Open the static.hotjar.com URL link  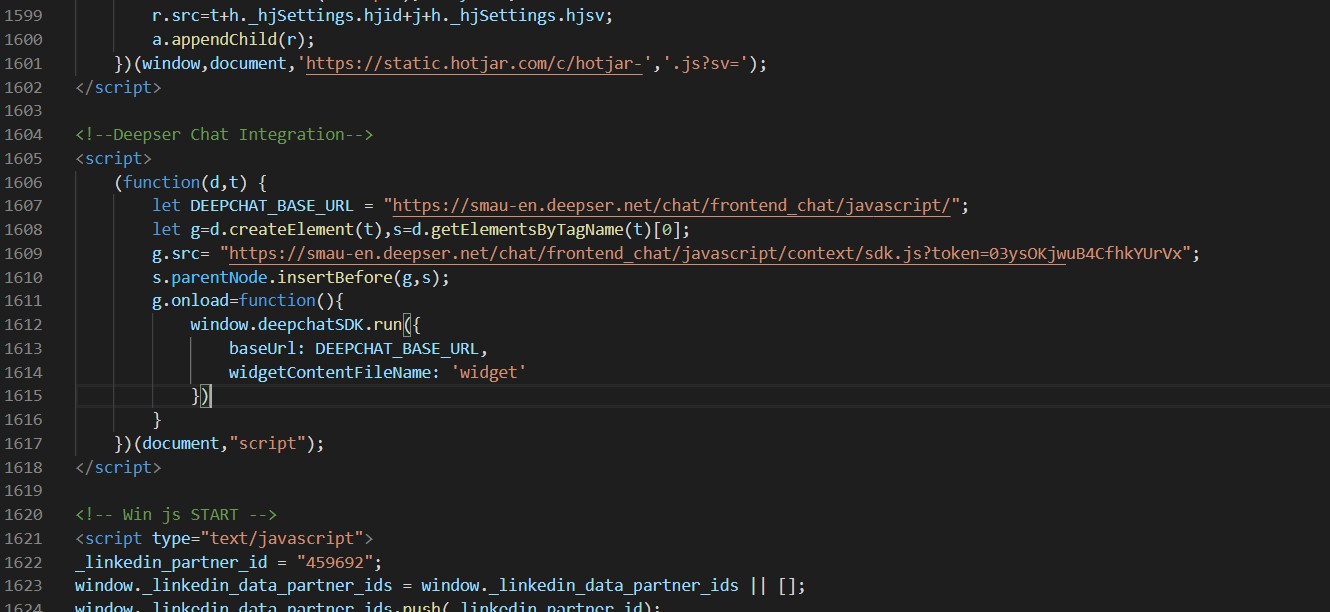pyautogui.click(x=474, y=63)
